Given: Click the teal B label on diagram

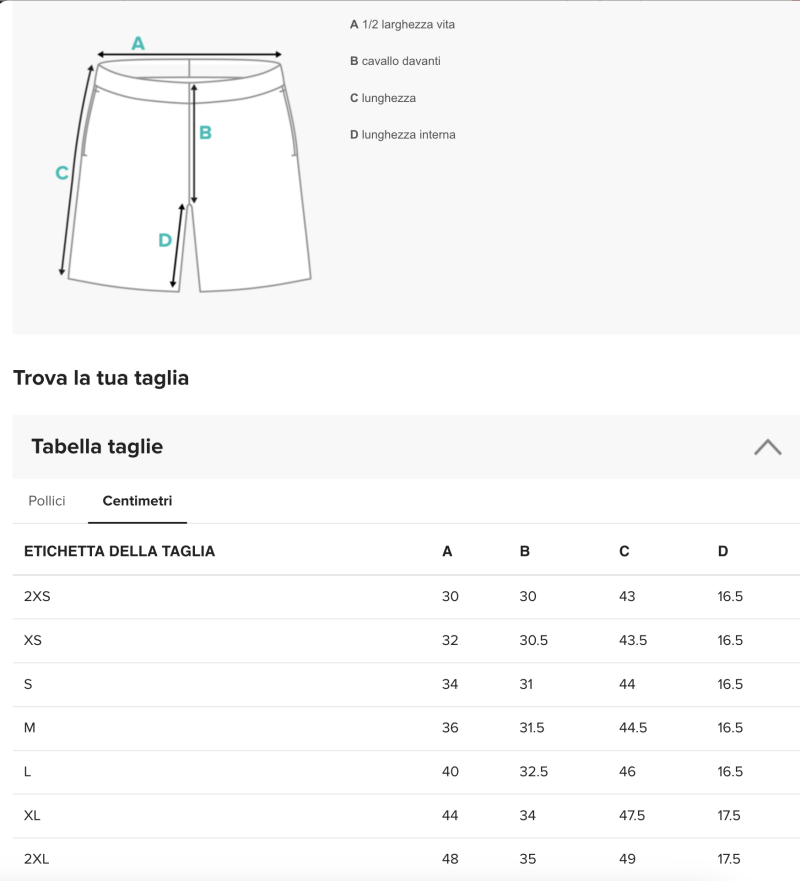Looking at the screenshot, I should 205,132.
